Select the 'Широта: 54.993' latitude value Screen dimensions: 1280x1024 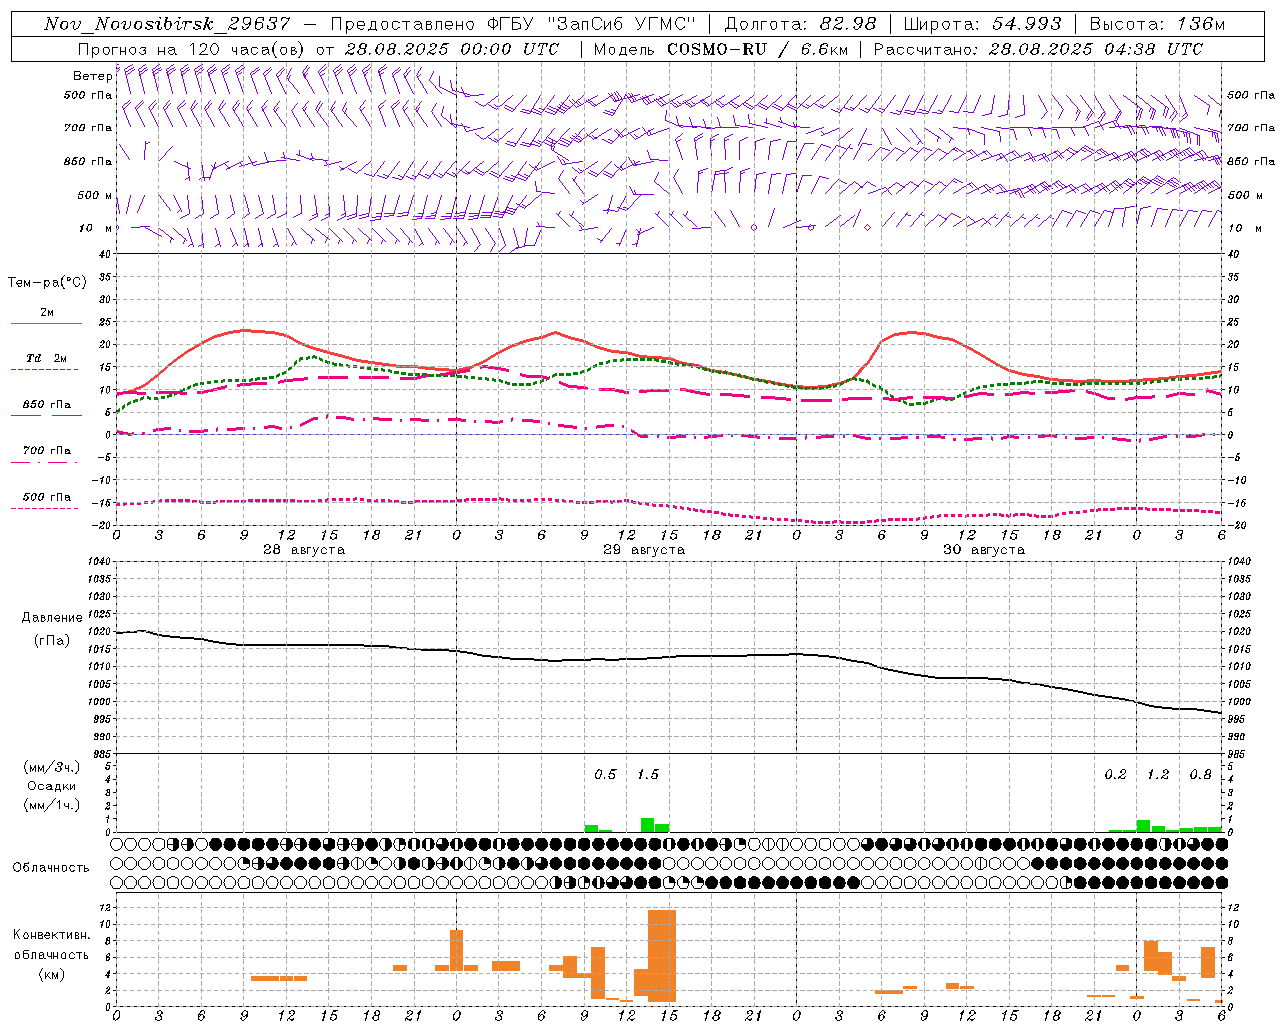pos(982,24)
